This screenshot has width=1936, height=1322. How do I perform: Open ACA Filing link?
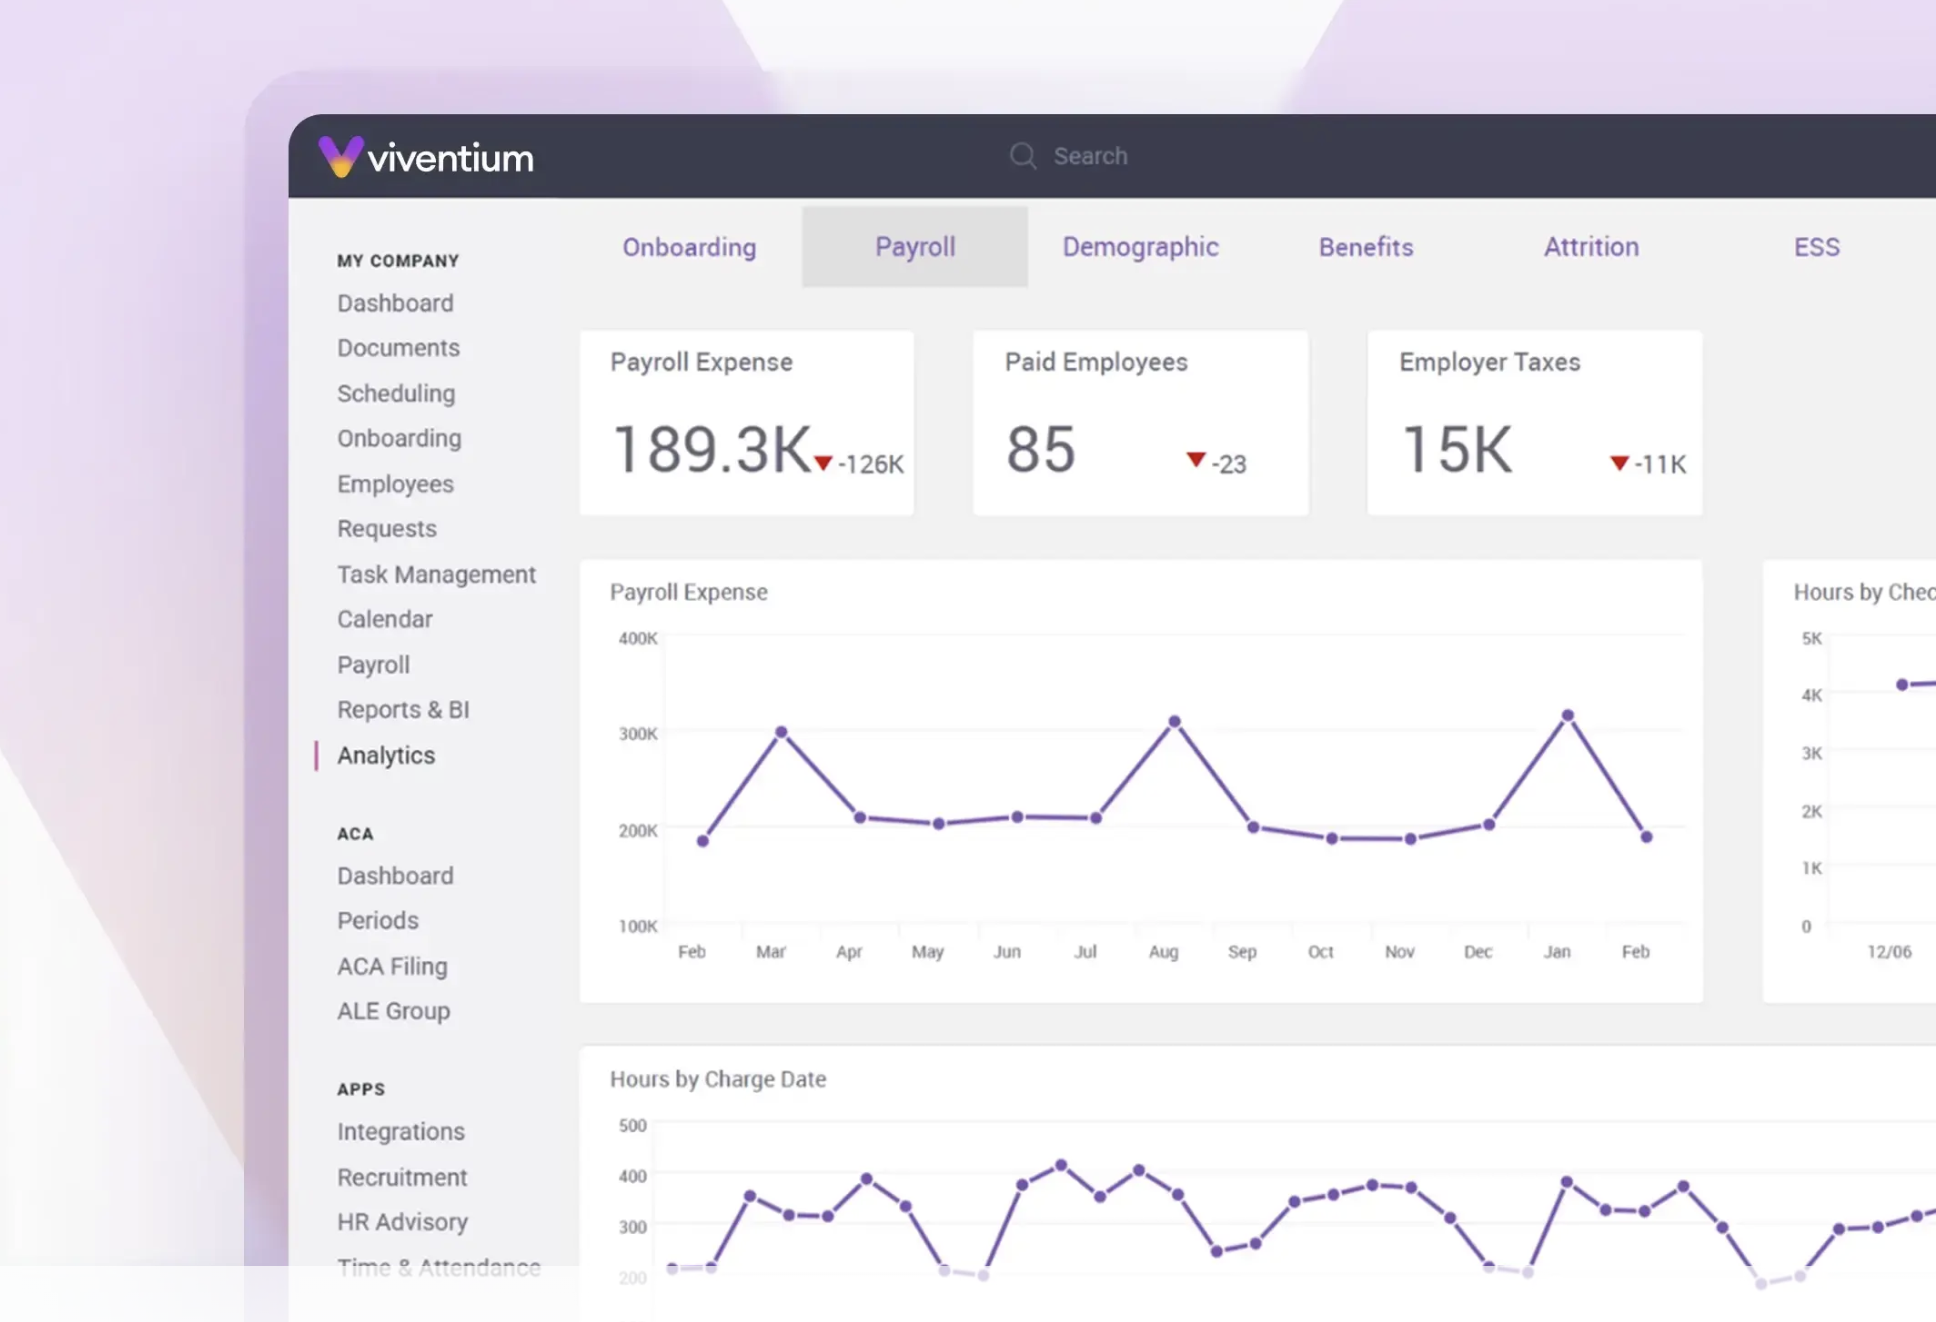392,966
